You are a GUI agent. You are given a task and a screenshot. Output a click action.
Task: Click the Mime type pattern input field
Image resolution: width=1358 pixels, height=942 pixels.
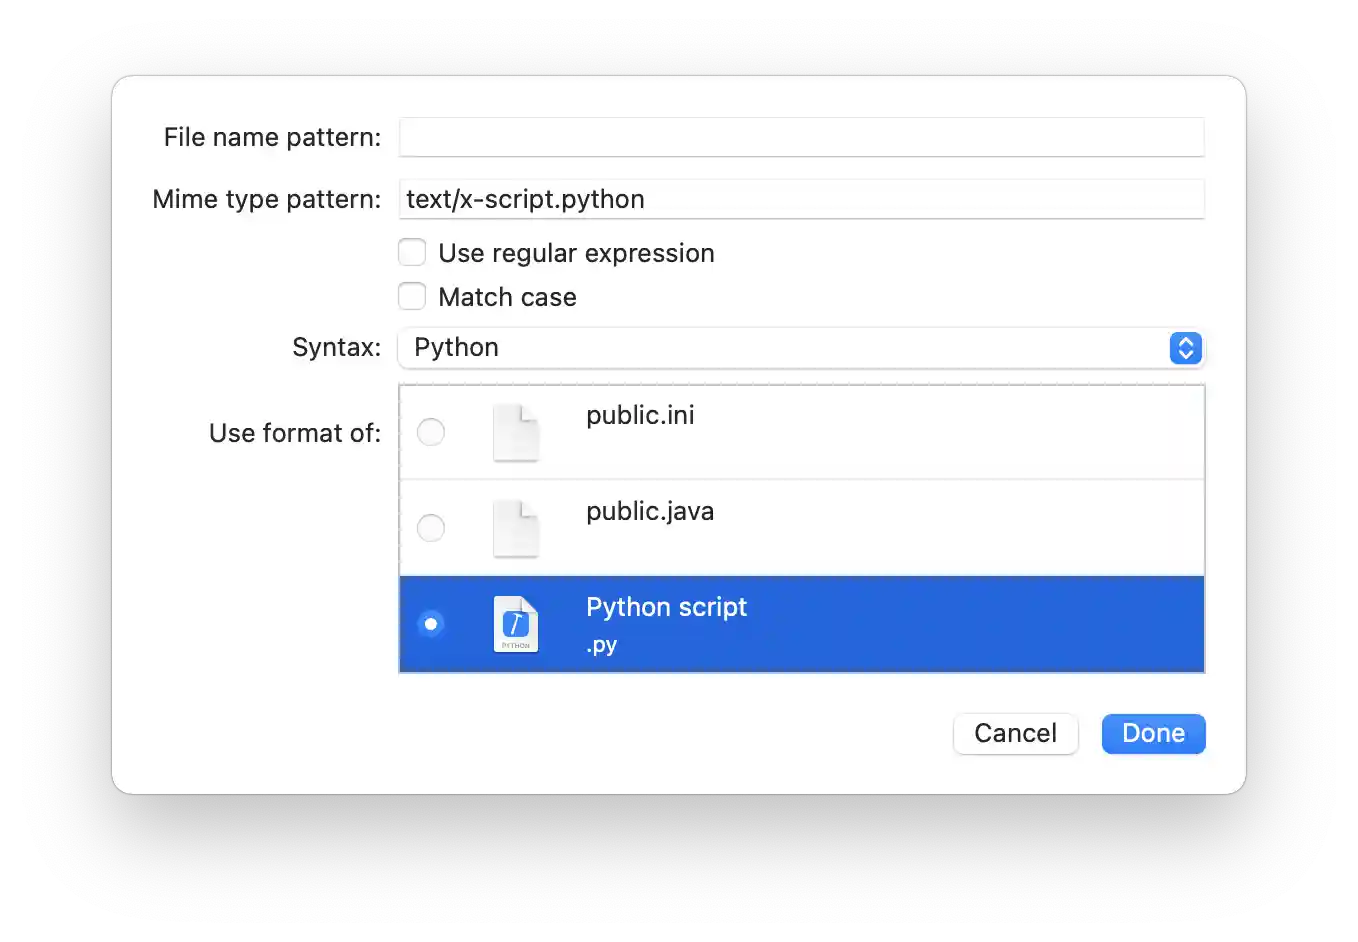800,199
